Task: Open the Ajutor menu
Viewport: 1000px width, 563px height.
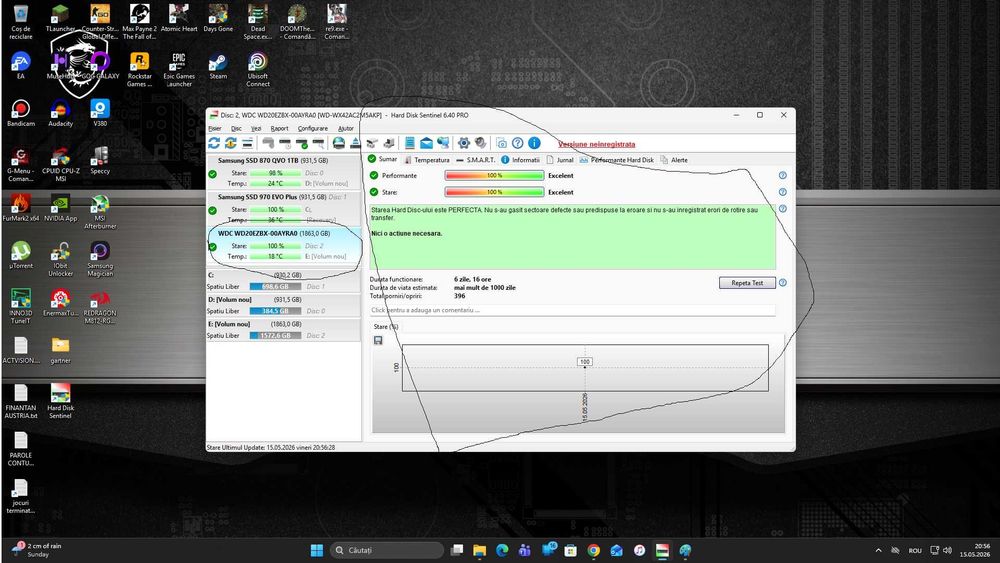Action: tap(346, 128)
